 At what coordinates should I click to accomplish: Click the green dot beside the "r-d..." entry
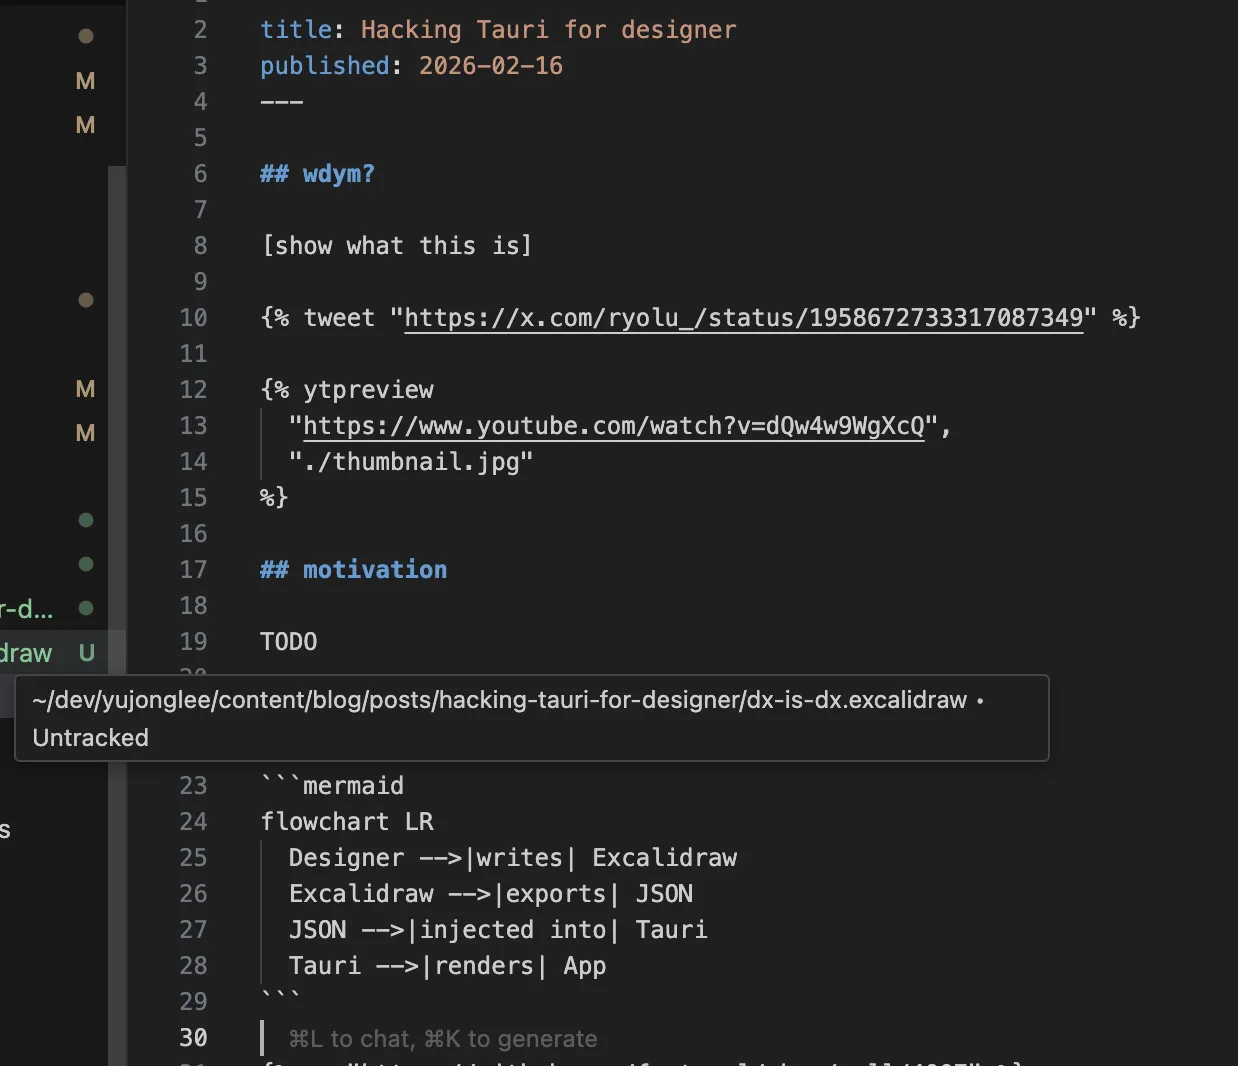tap(86, 608)
